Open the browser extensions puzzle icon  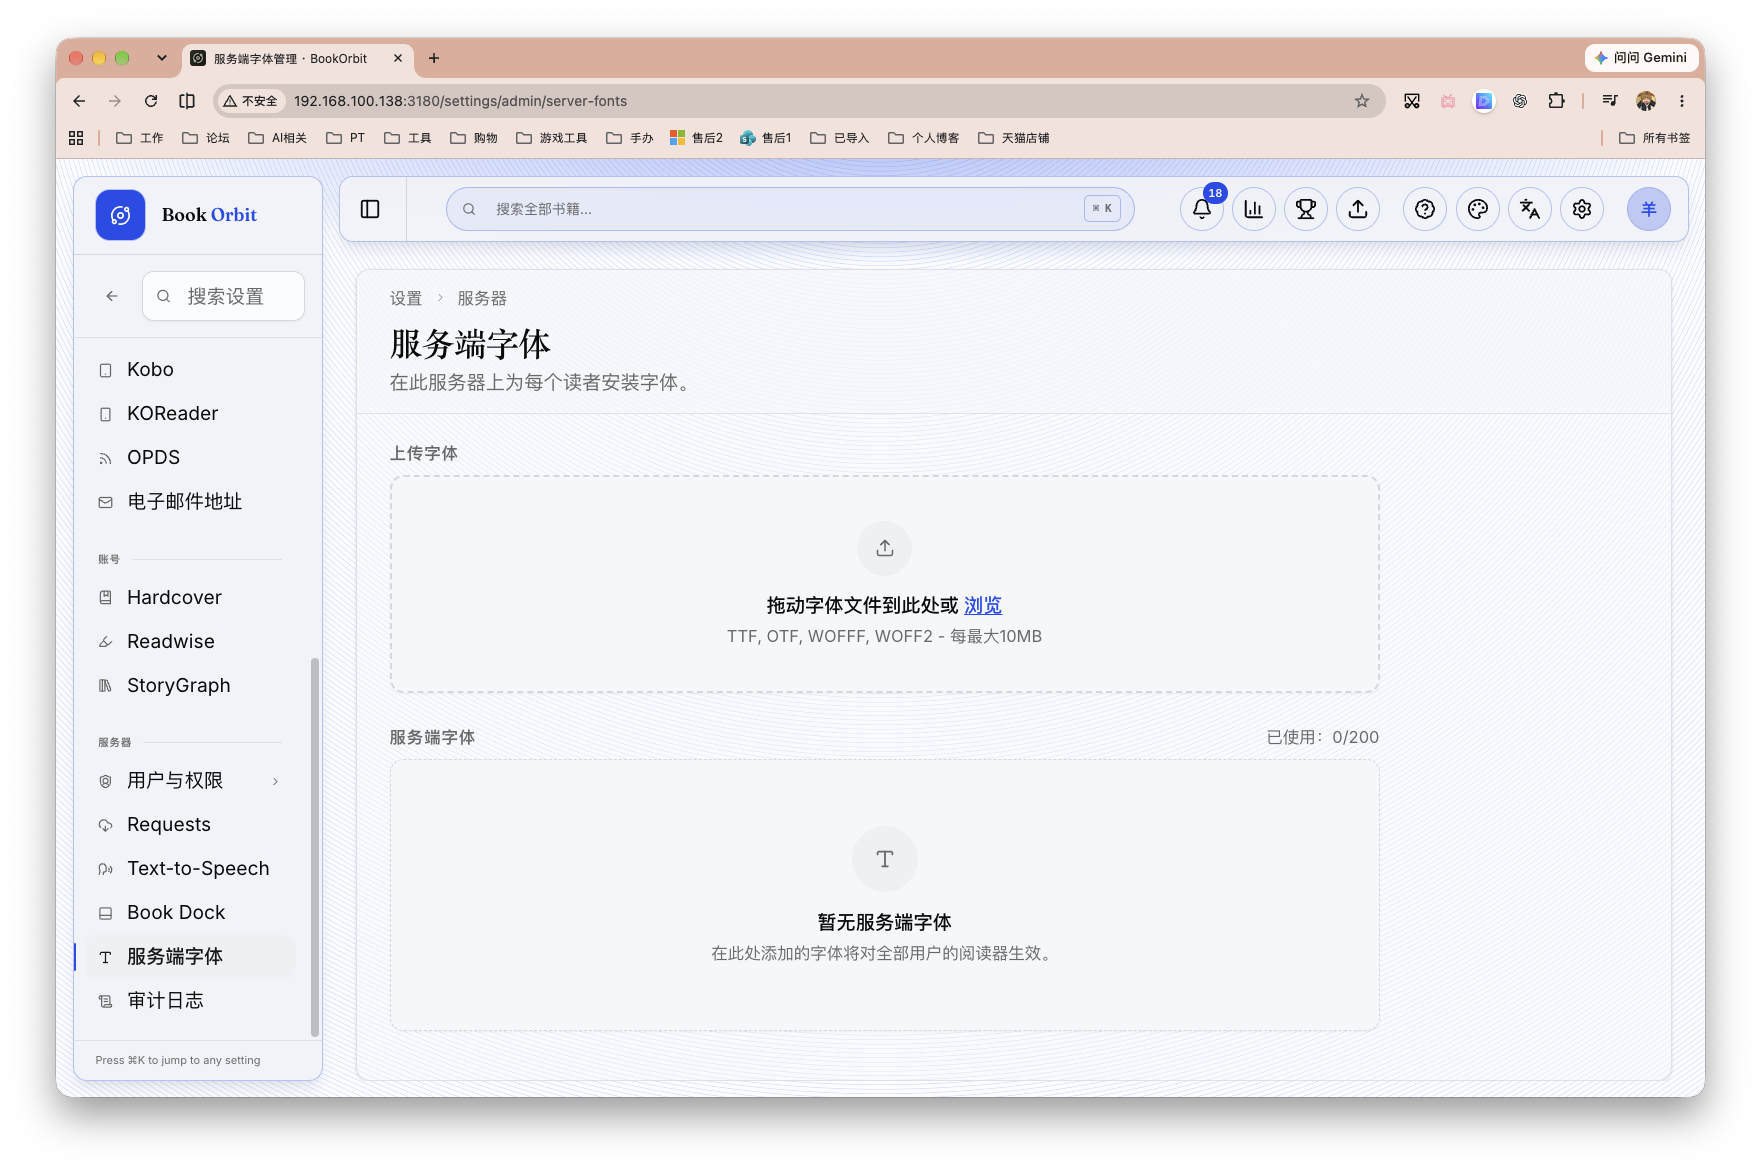click(x=1556, y=101)
